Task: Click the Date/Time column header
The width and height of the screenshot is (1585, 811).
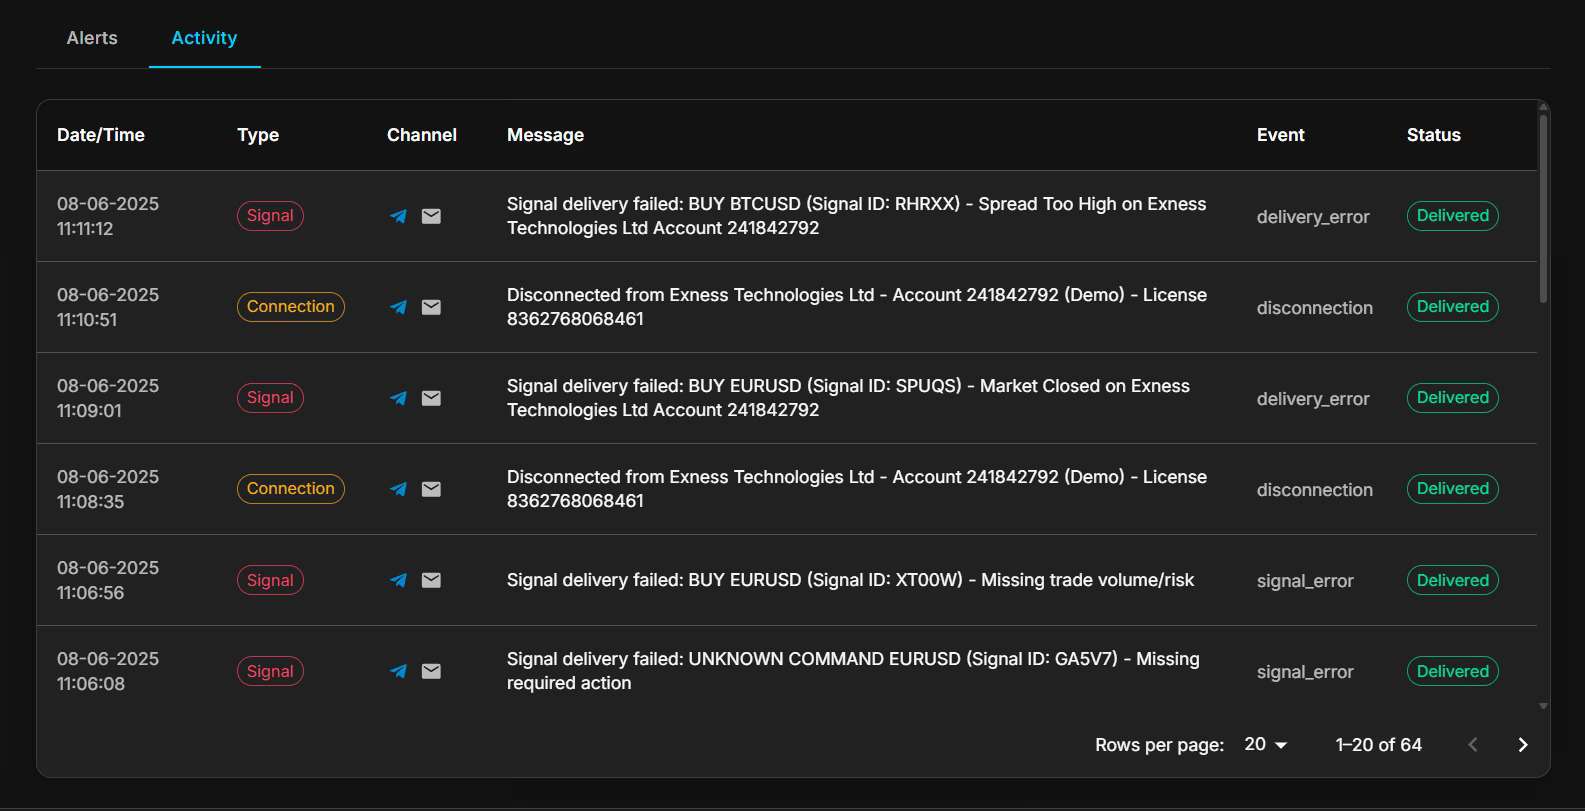Action: (101, 135)
